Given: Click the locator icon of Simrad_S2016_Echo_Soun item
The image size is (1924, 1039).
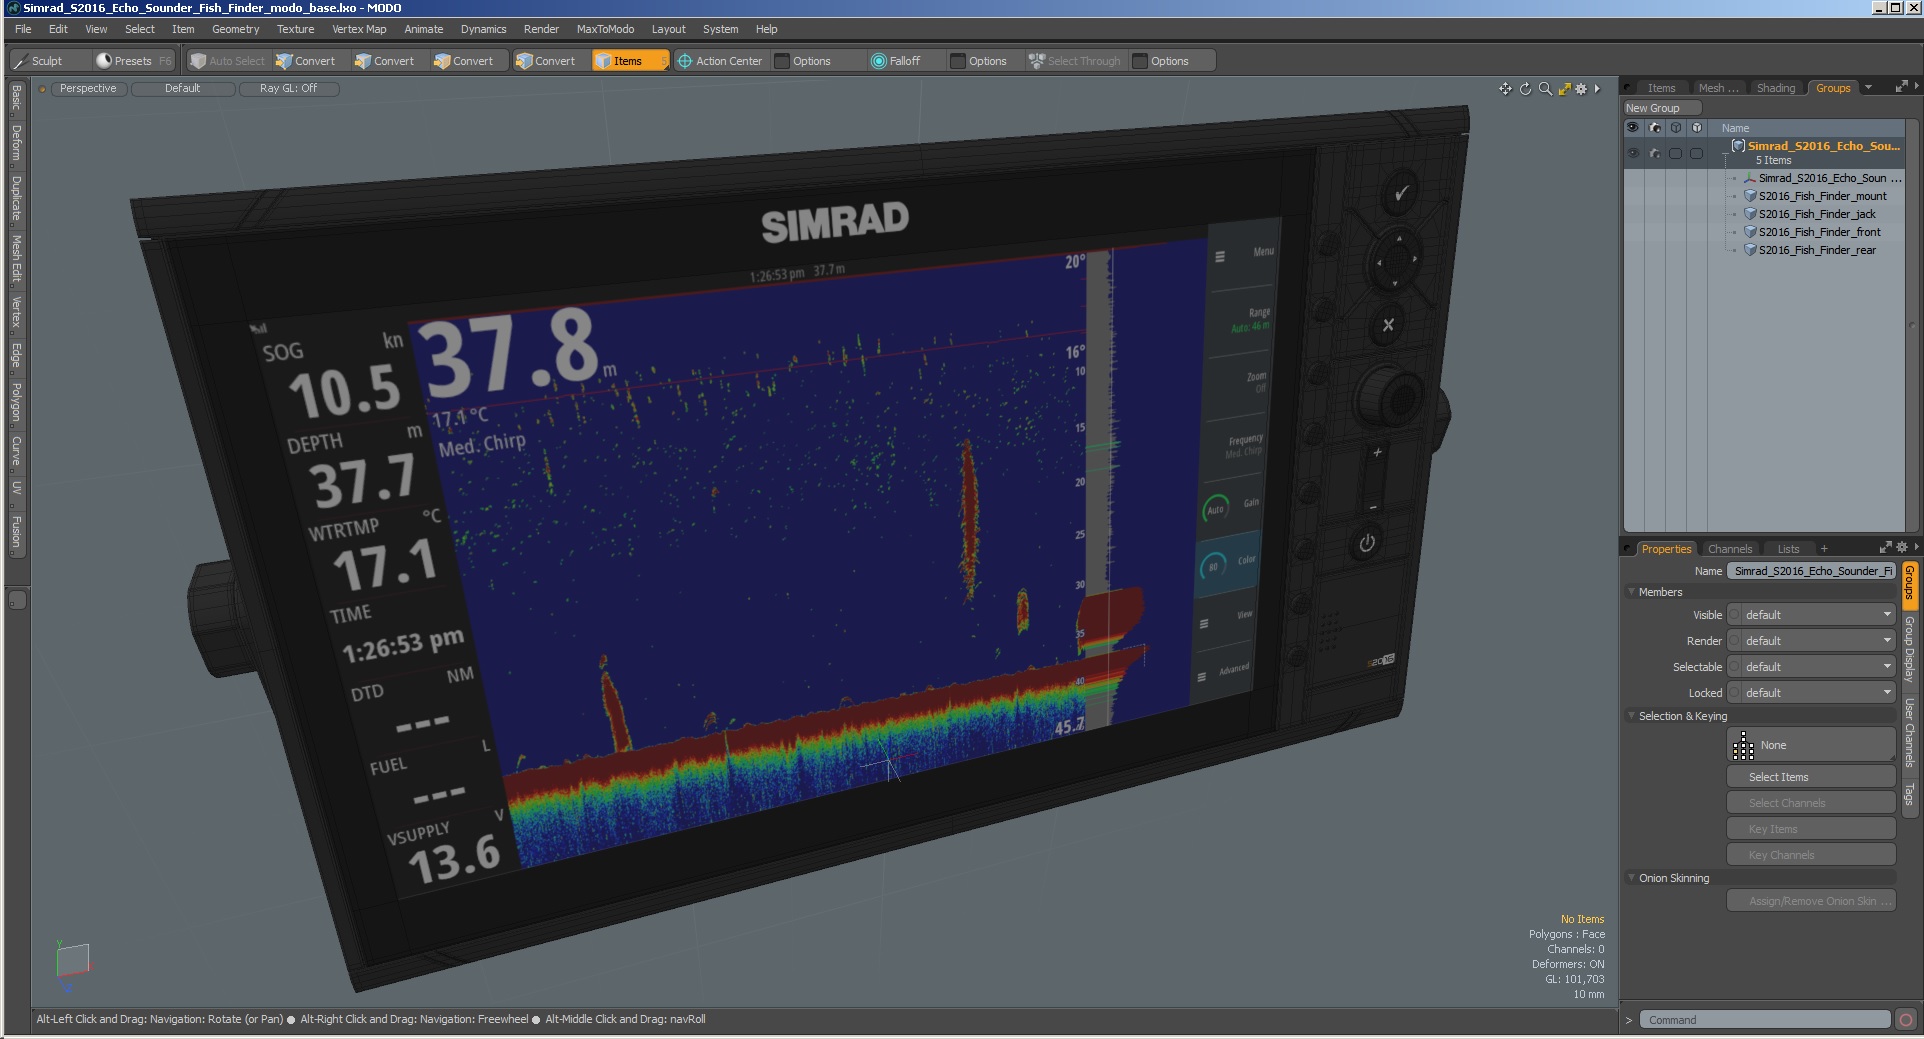Looking at the screenshot, I should 1750,178.
